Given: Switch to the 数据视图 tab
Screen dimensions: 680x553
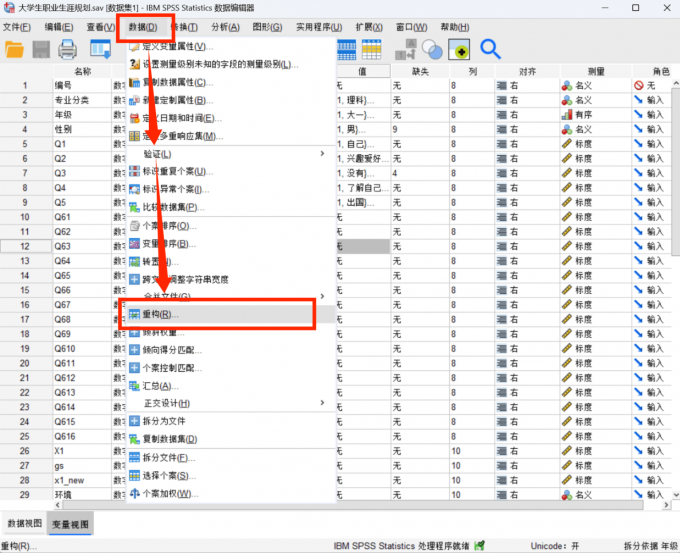Looking at the screenshot, I should [25, 524].
